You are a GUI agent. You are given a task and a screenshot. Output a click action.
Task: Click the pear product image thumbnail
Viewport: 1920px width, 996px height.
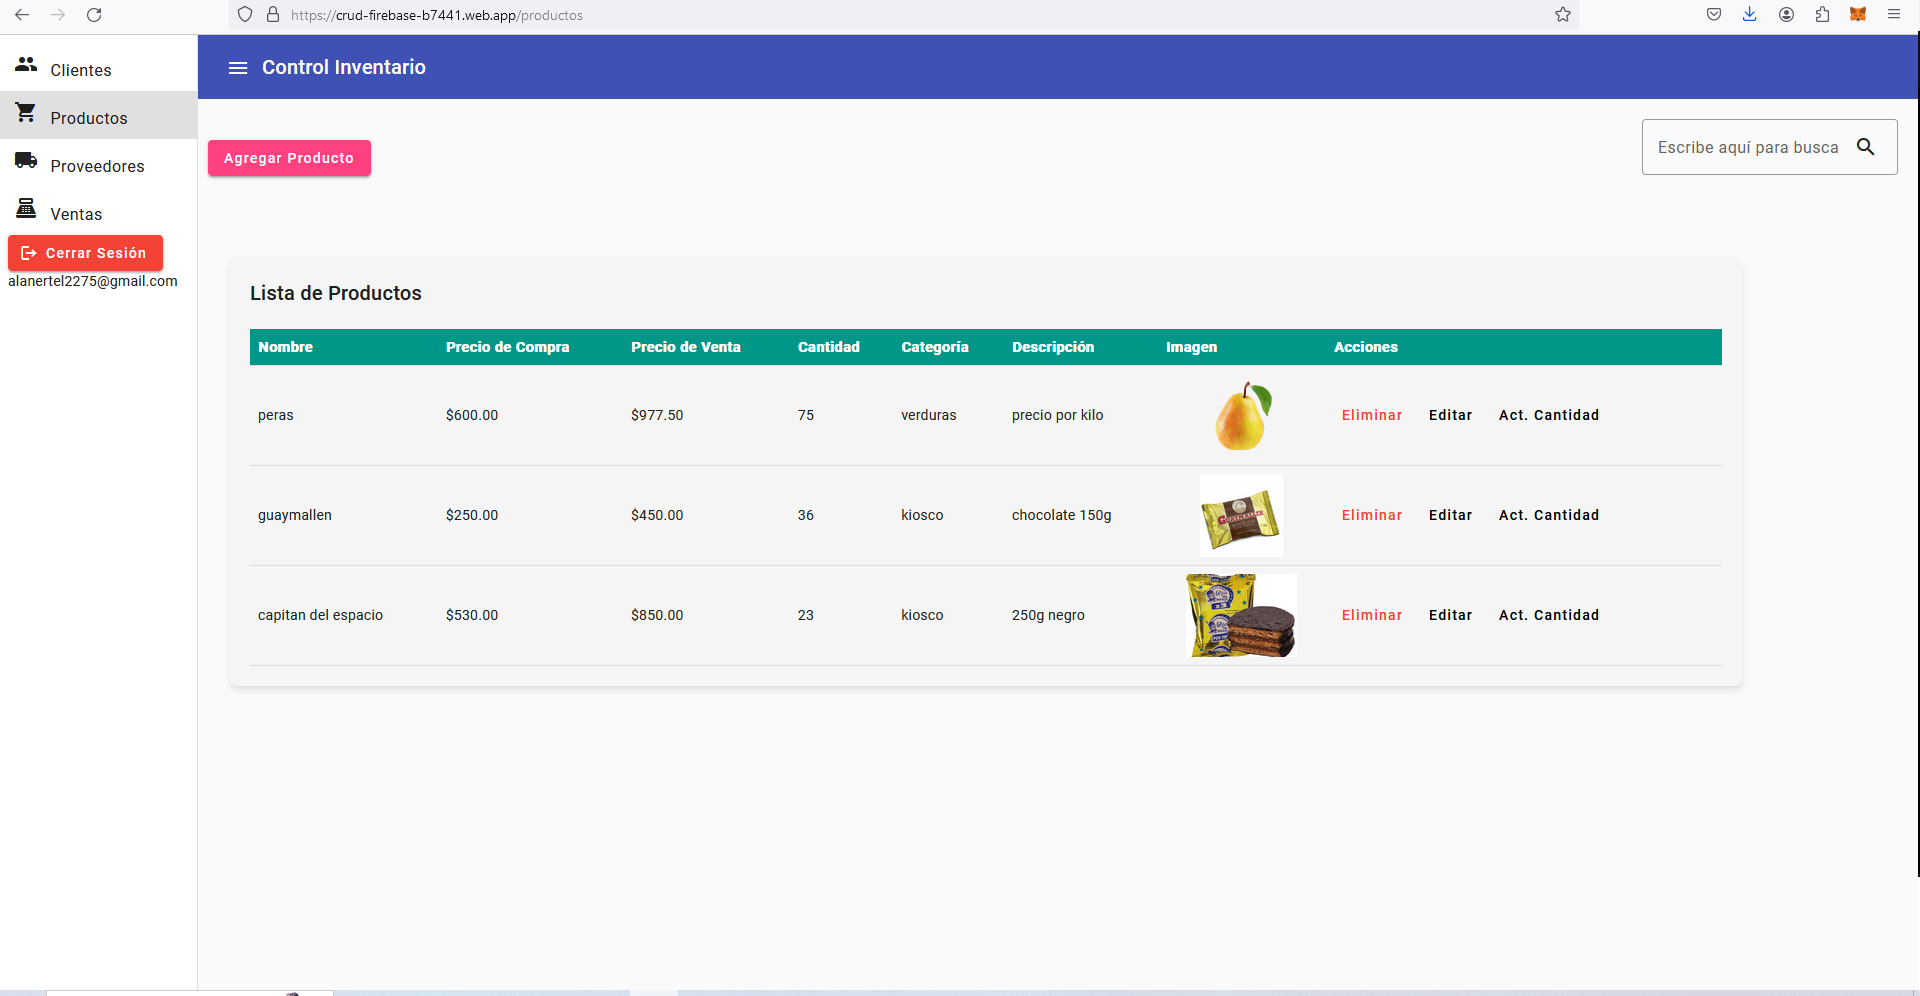click(x=1242, y=415)
